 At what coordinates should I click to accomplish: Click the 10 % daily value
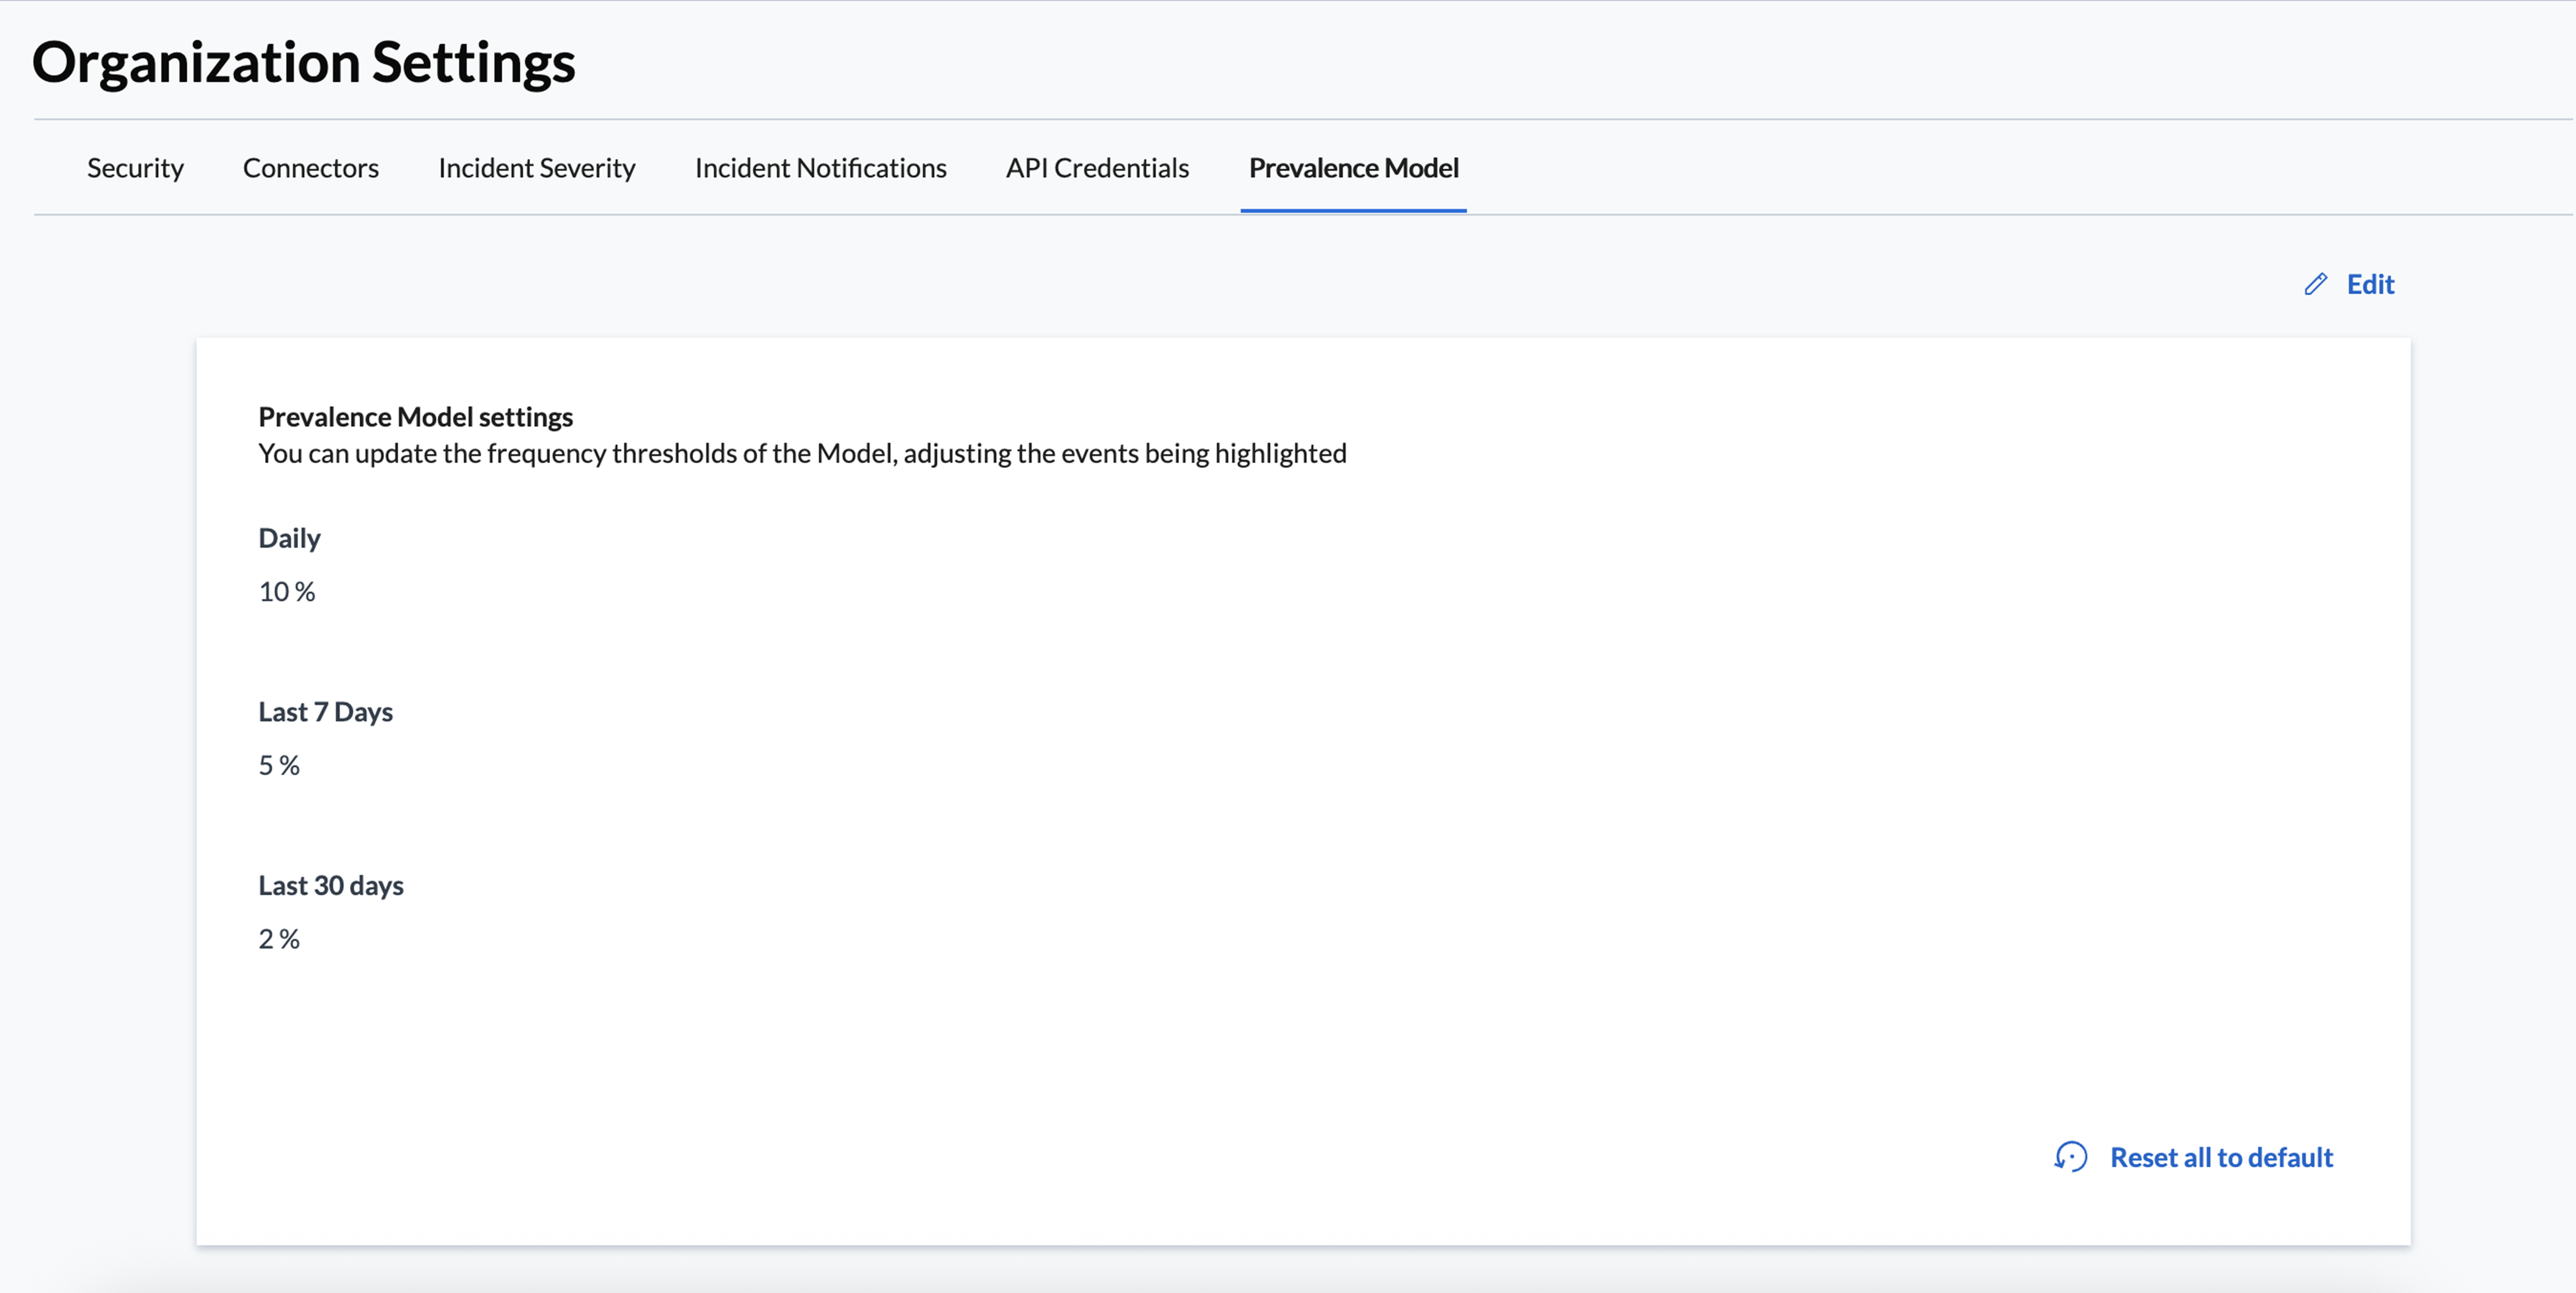point(287,591)
